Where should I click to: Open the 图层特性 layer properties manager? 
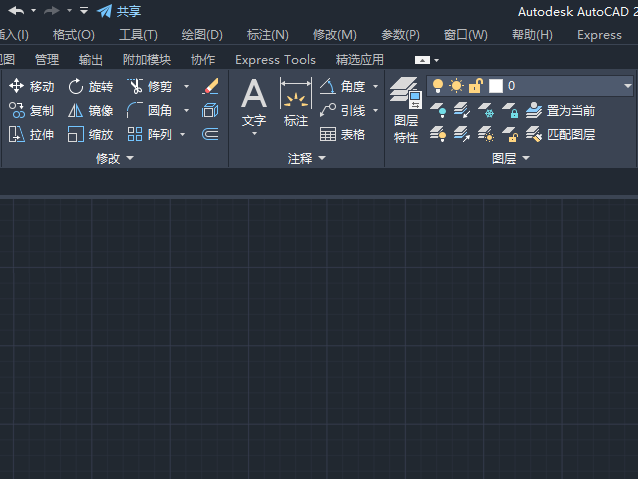pyautogui.click(x=406, y=110)
